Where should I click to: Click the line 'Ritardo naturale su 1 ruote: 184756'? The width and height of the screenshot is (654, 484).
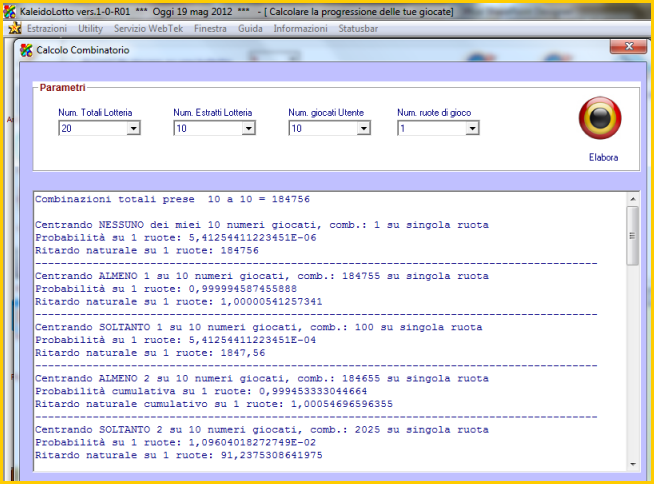click(x=147, y=250)
